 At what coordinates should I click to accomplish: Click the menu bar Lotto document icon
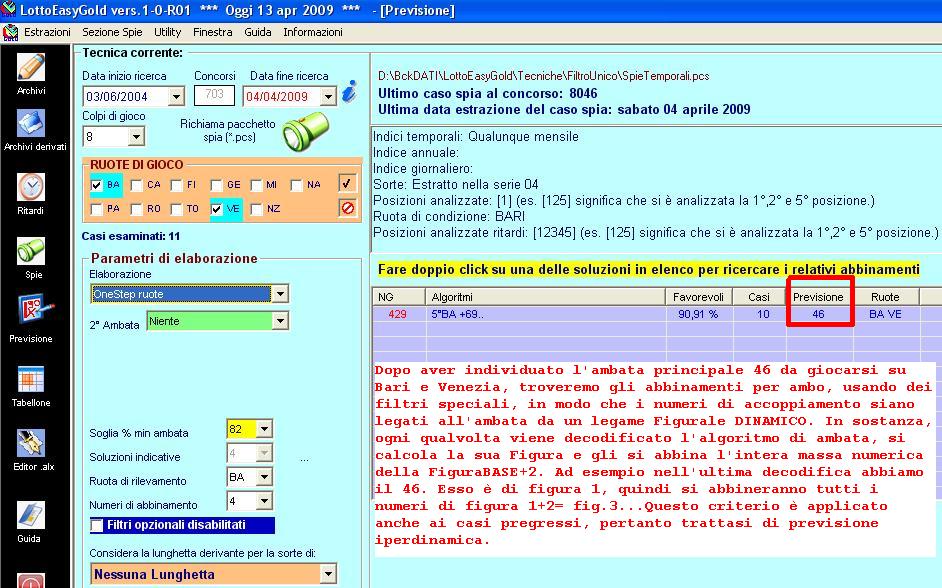[10, 32]
